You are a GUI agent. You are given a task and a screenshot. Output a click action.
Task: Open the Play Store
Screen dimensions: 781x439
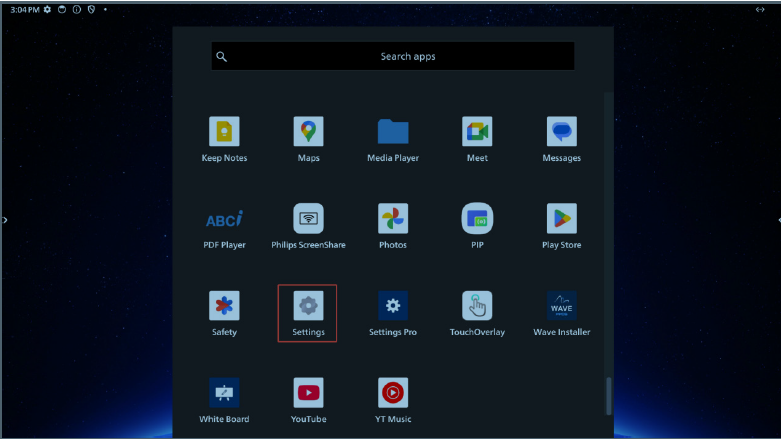(561, 219)
